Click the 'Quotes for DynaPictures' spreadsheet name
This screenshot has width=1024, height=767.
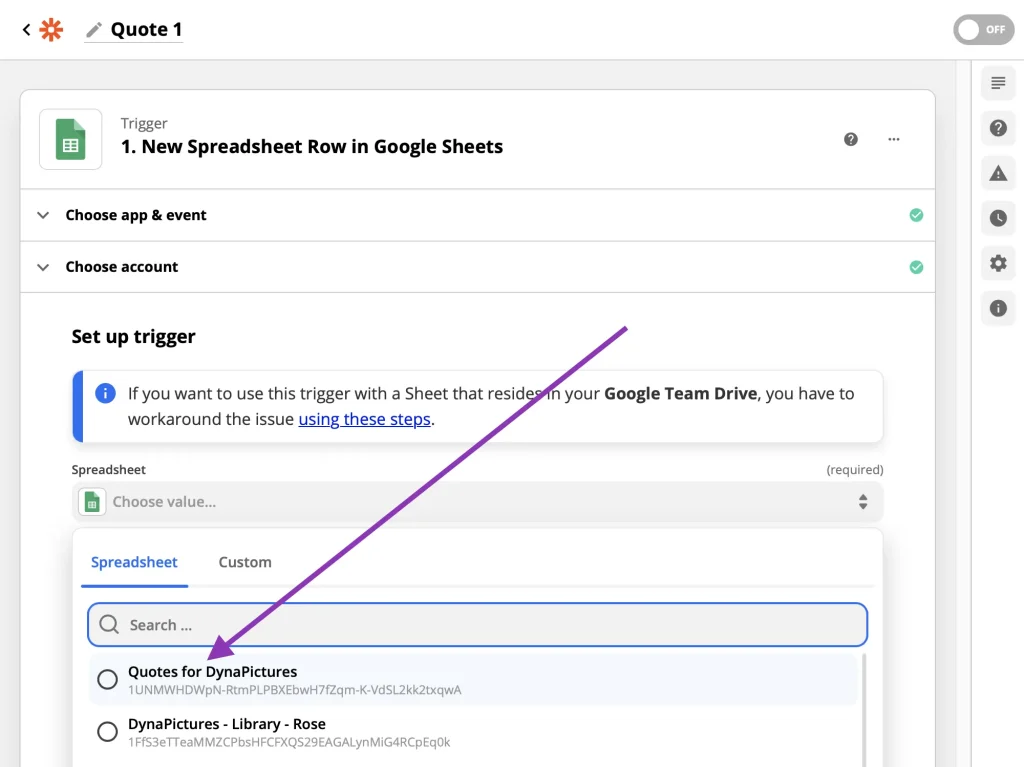click(x=212, y=672)
